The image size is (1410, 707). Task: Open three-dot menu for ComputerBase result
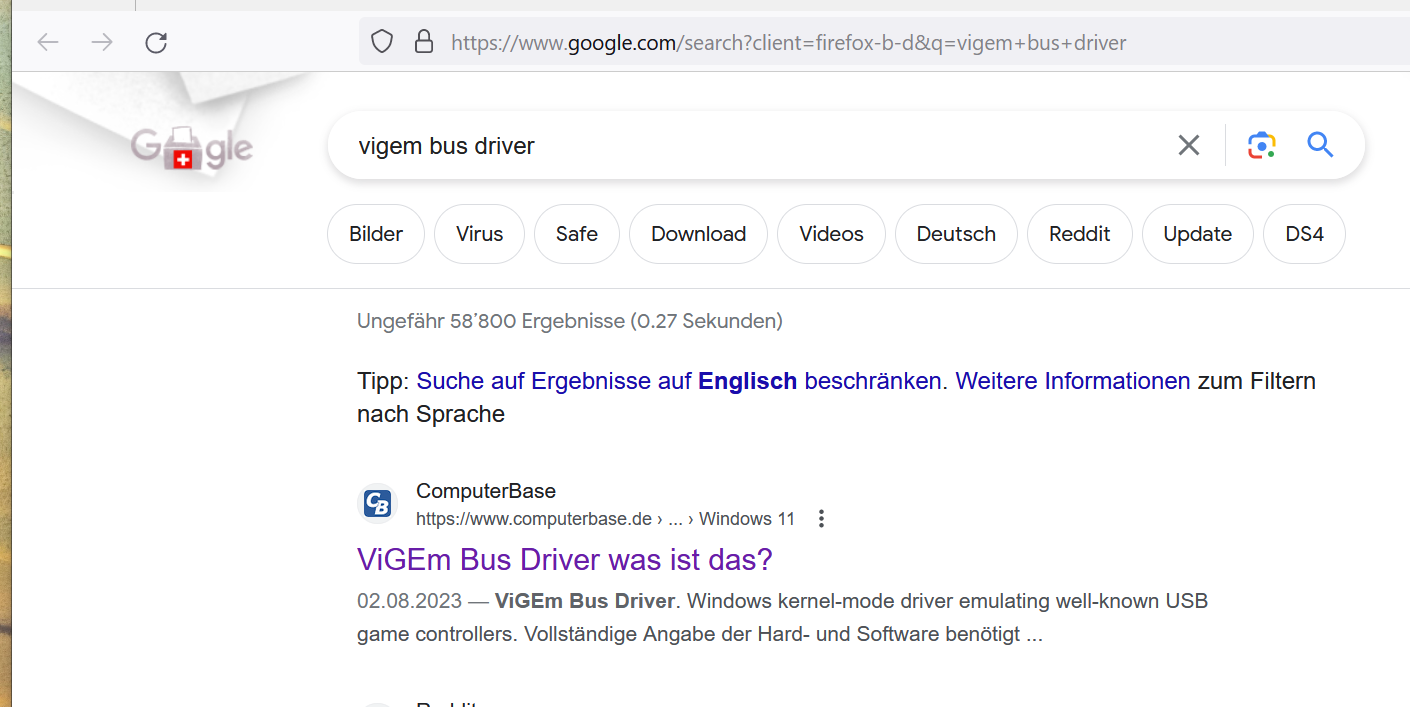pyautogui.click(x=821, y=519)
